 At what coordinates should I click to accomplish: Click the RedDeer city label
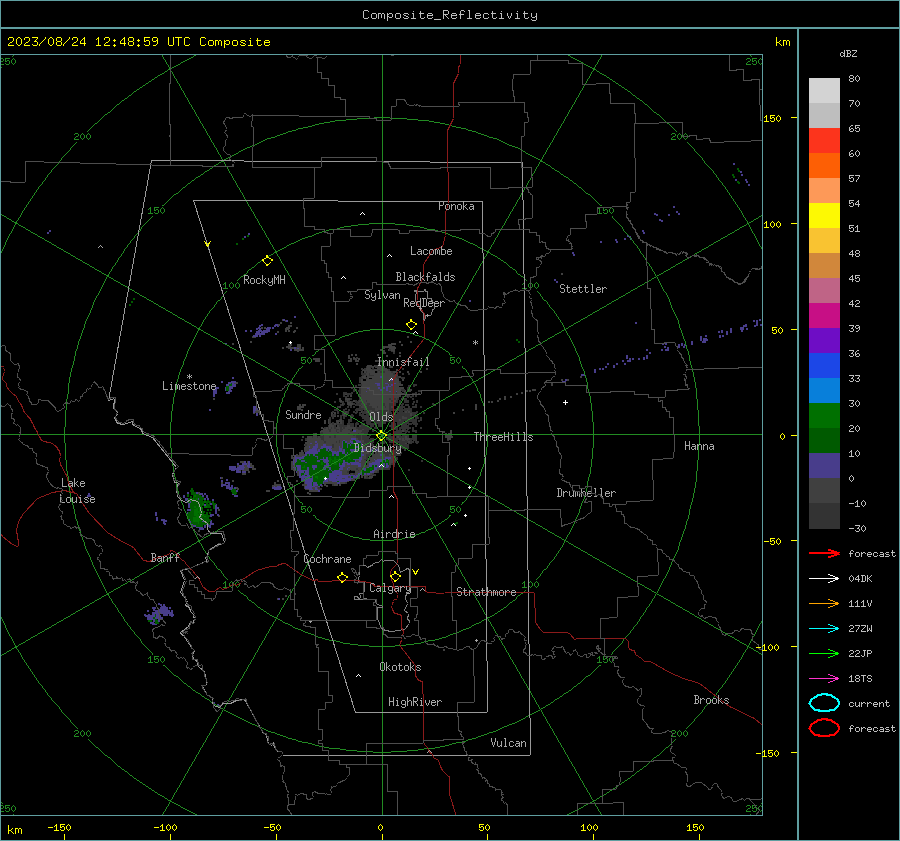424,303
